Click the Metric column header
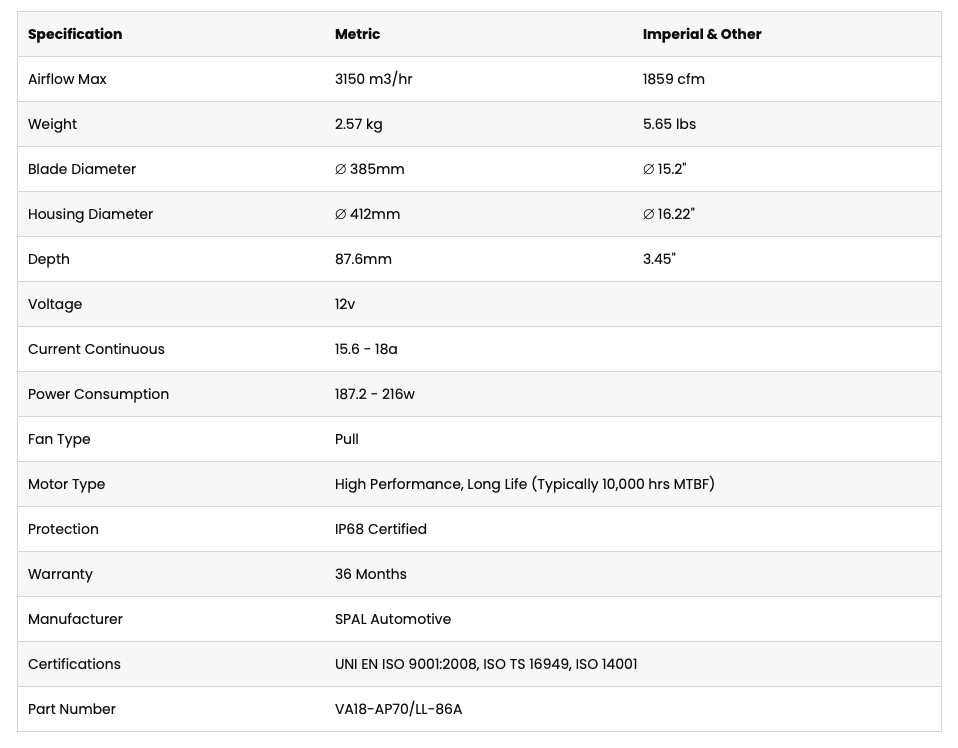The image size is (958, 748). (x=357, y=34)
